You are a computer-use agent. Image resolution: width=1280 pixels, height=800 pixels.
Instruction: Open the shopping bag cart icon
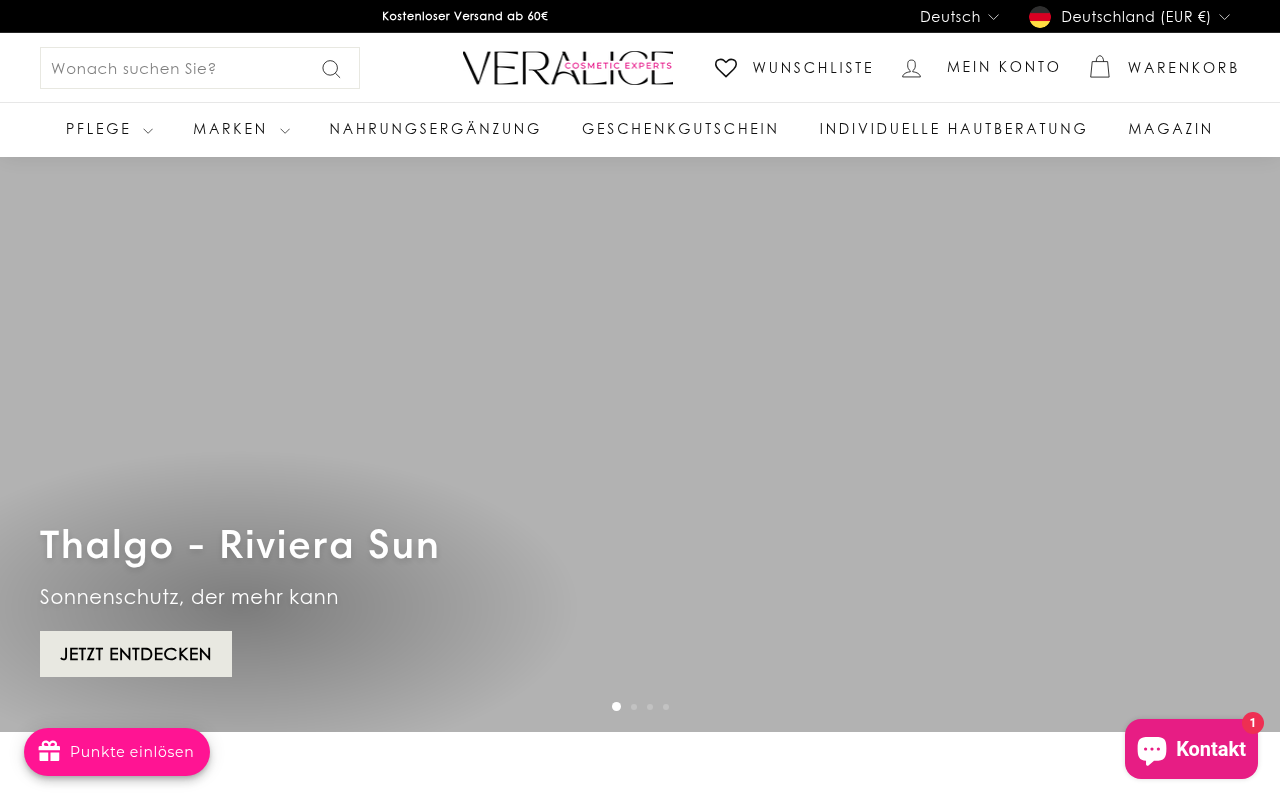pos(1100,67)
